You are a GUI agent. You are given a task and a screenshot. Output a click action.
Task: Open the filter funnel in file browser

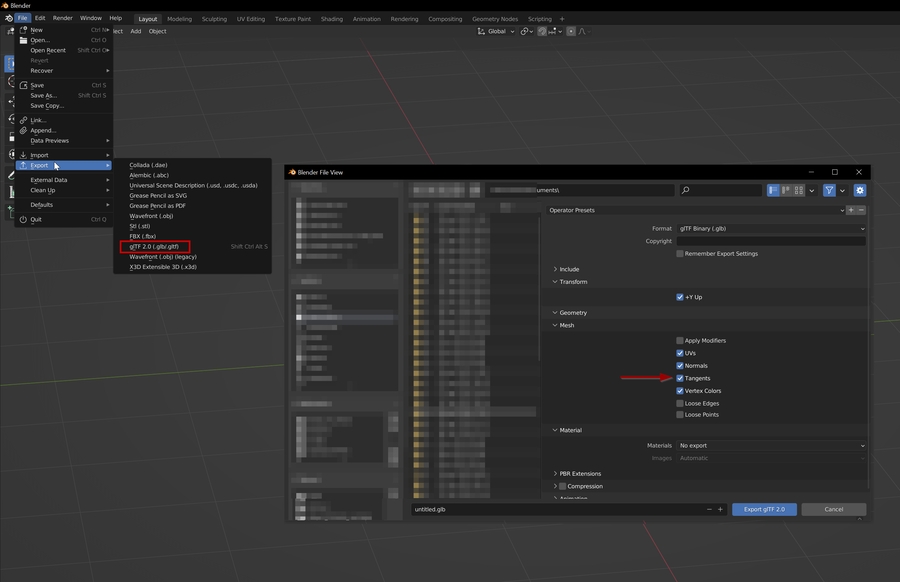point(828,190)
